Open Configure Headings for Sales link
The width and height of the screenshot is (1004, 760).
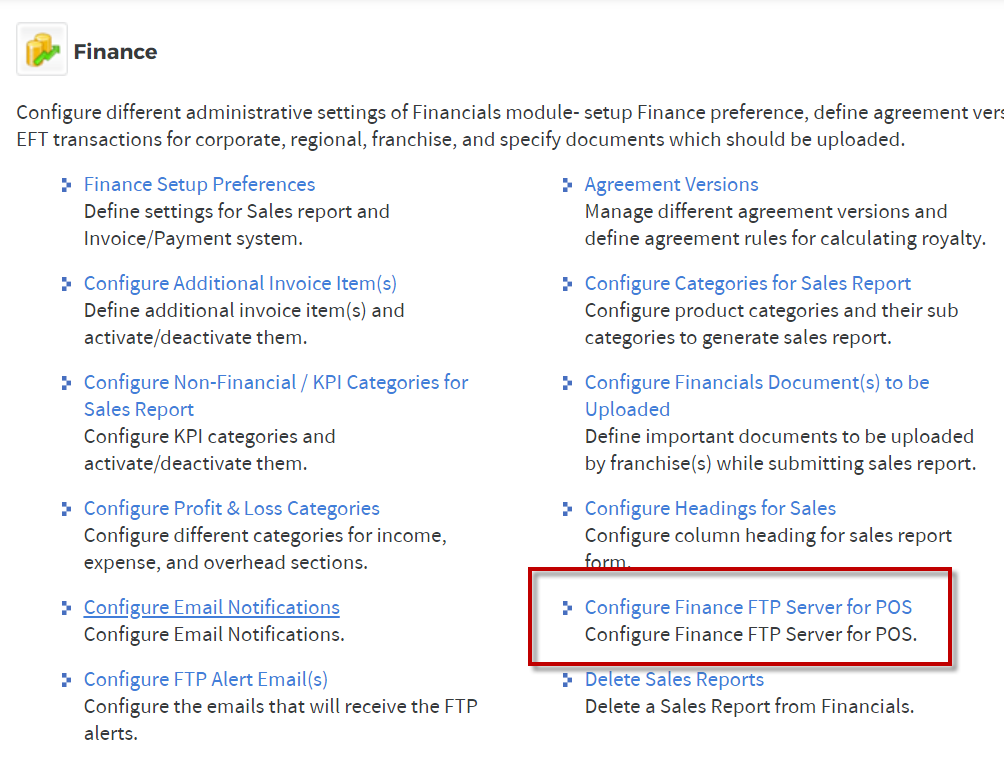710,508
